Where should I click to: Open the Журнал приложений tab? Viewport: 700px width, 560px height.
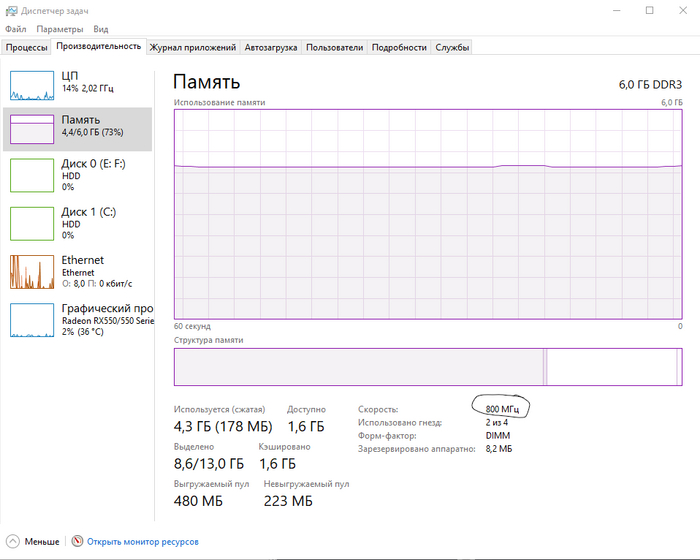193,47
